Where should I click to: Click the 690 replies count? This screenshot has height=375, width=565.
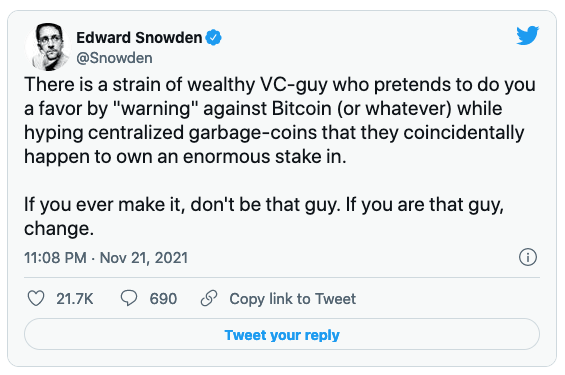pos(163,299)
